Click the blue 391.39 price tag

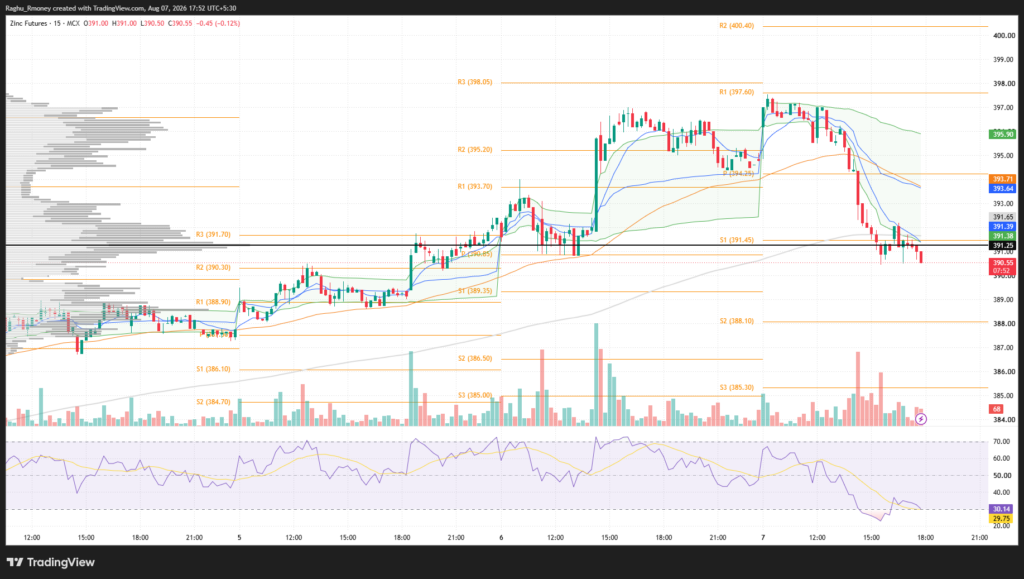pos(1002,227)
